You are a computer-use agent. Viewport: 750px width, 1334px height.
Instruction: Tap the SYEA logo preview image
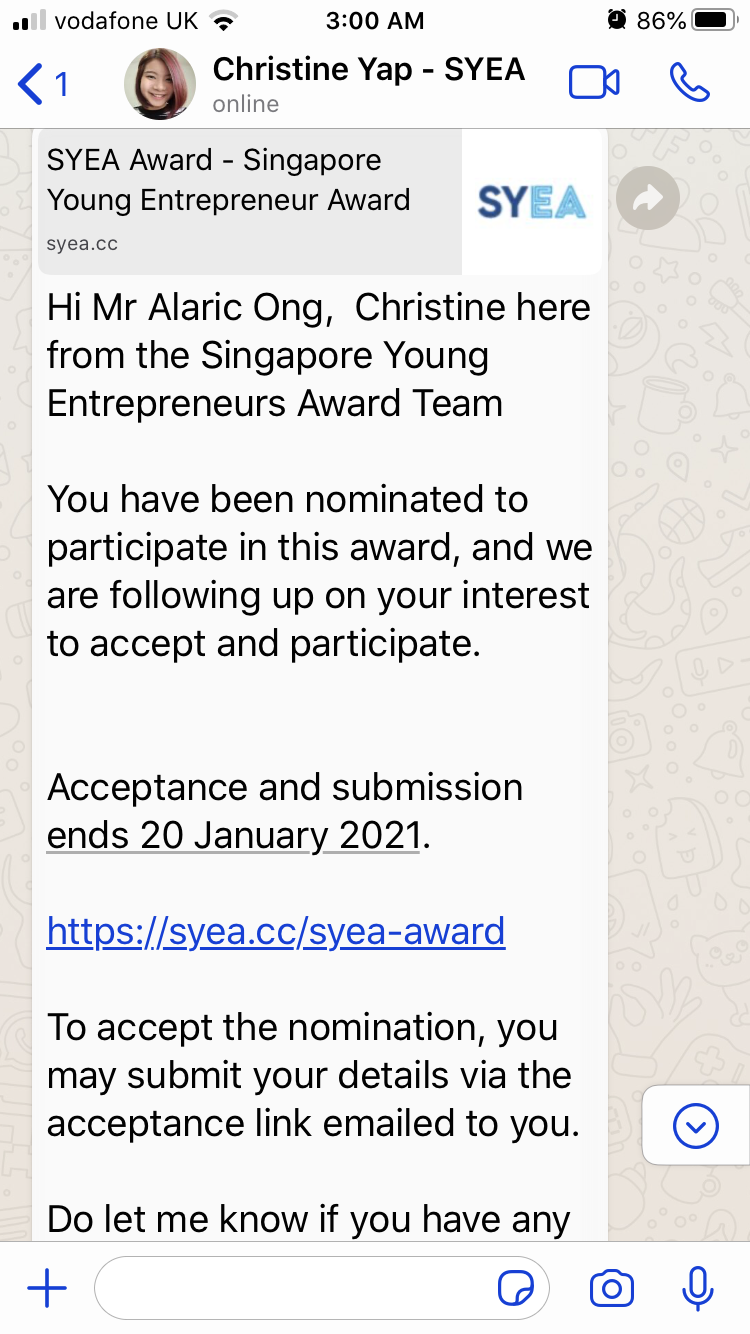click(x=531, y=202)
